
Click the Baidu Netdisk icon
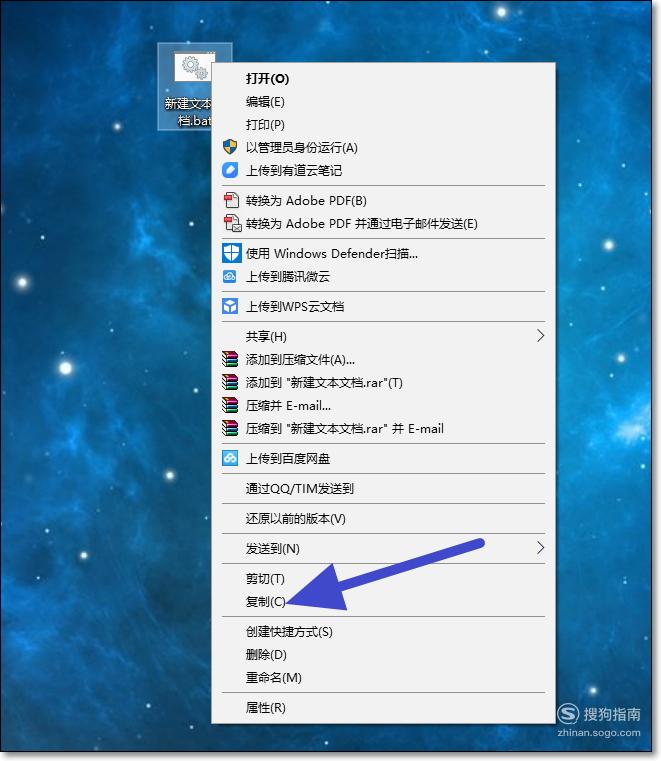tap(230, 458)
